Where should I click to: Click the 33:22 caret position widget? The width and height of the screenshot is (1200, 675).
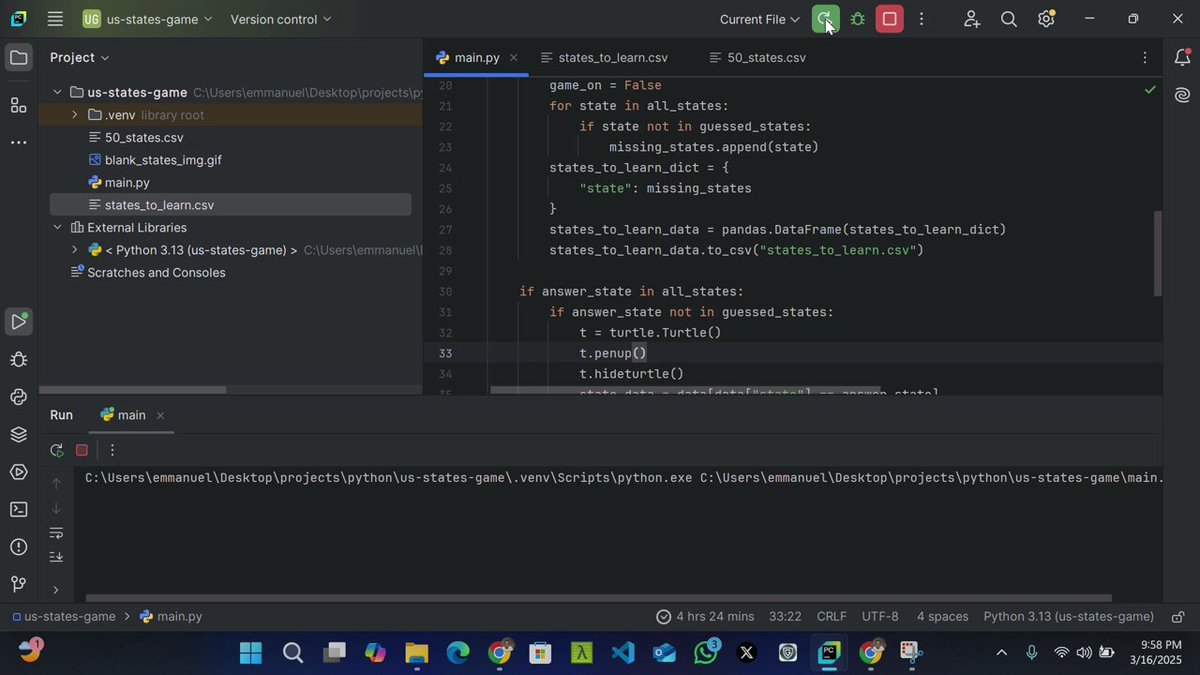click(785, 617)
